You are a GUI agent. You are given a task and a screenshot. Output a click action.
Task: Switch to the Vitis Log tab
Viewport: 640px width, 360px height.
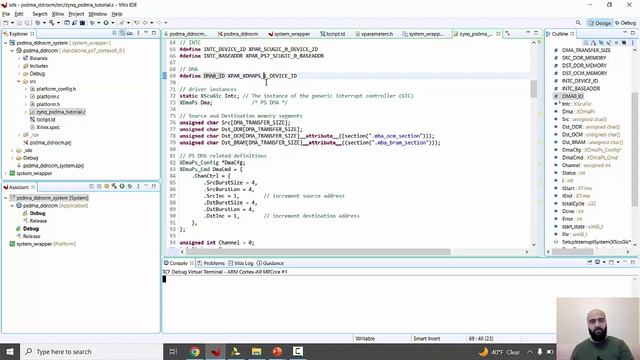coord(241,263)
